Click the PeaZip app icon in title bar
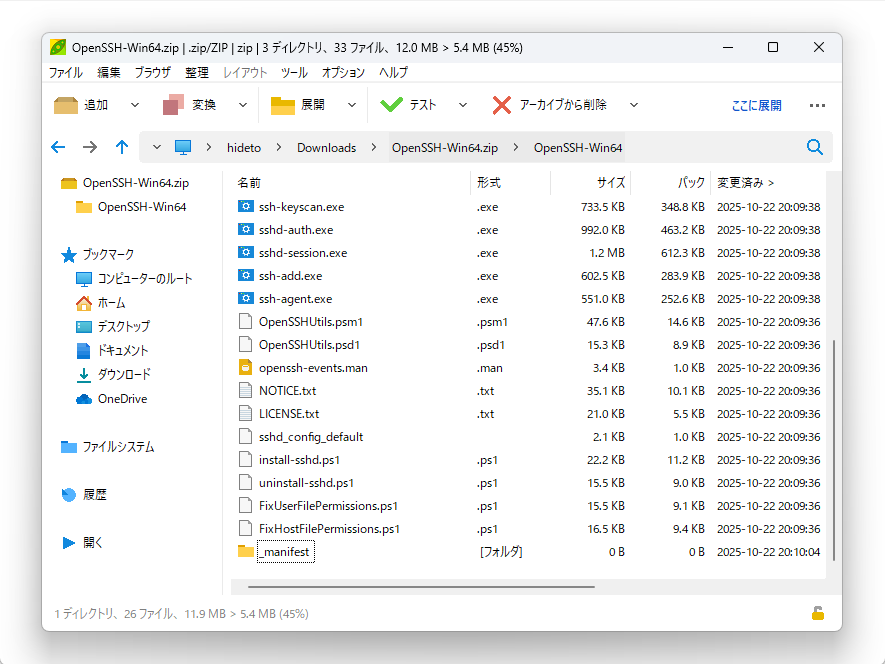 (x=58, y=47)
